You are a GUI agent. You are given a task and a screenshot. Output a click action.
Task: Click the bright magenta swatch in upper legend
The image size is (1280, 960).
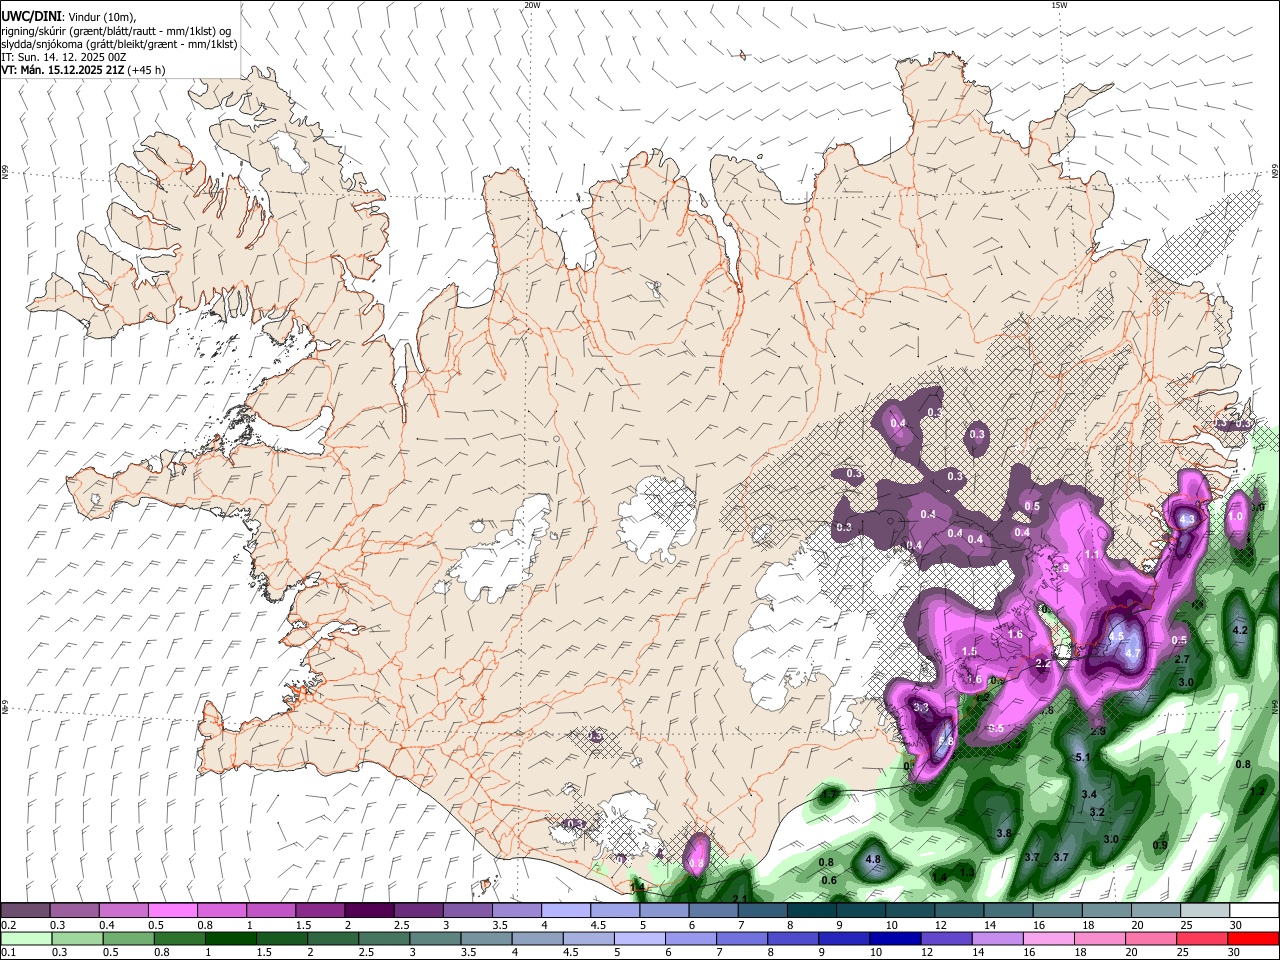[173, 911]
